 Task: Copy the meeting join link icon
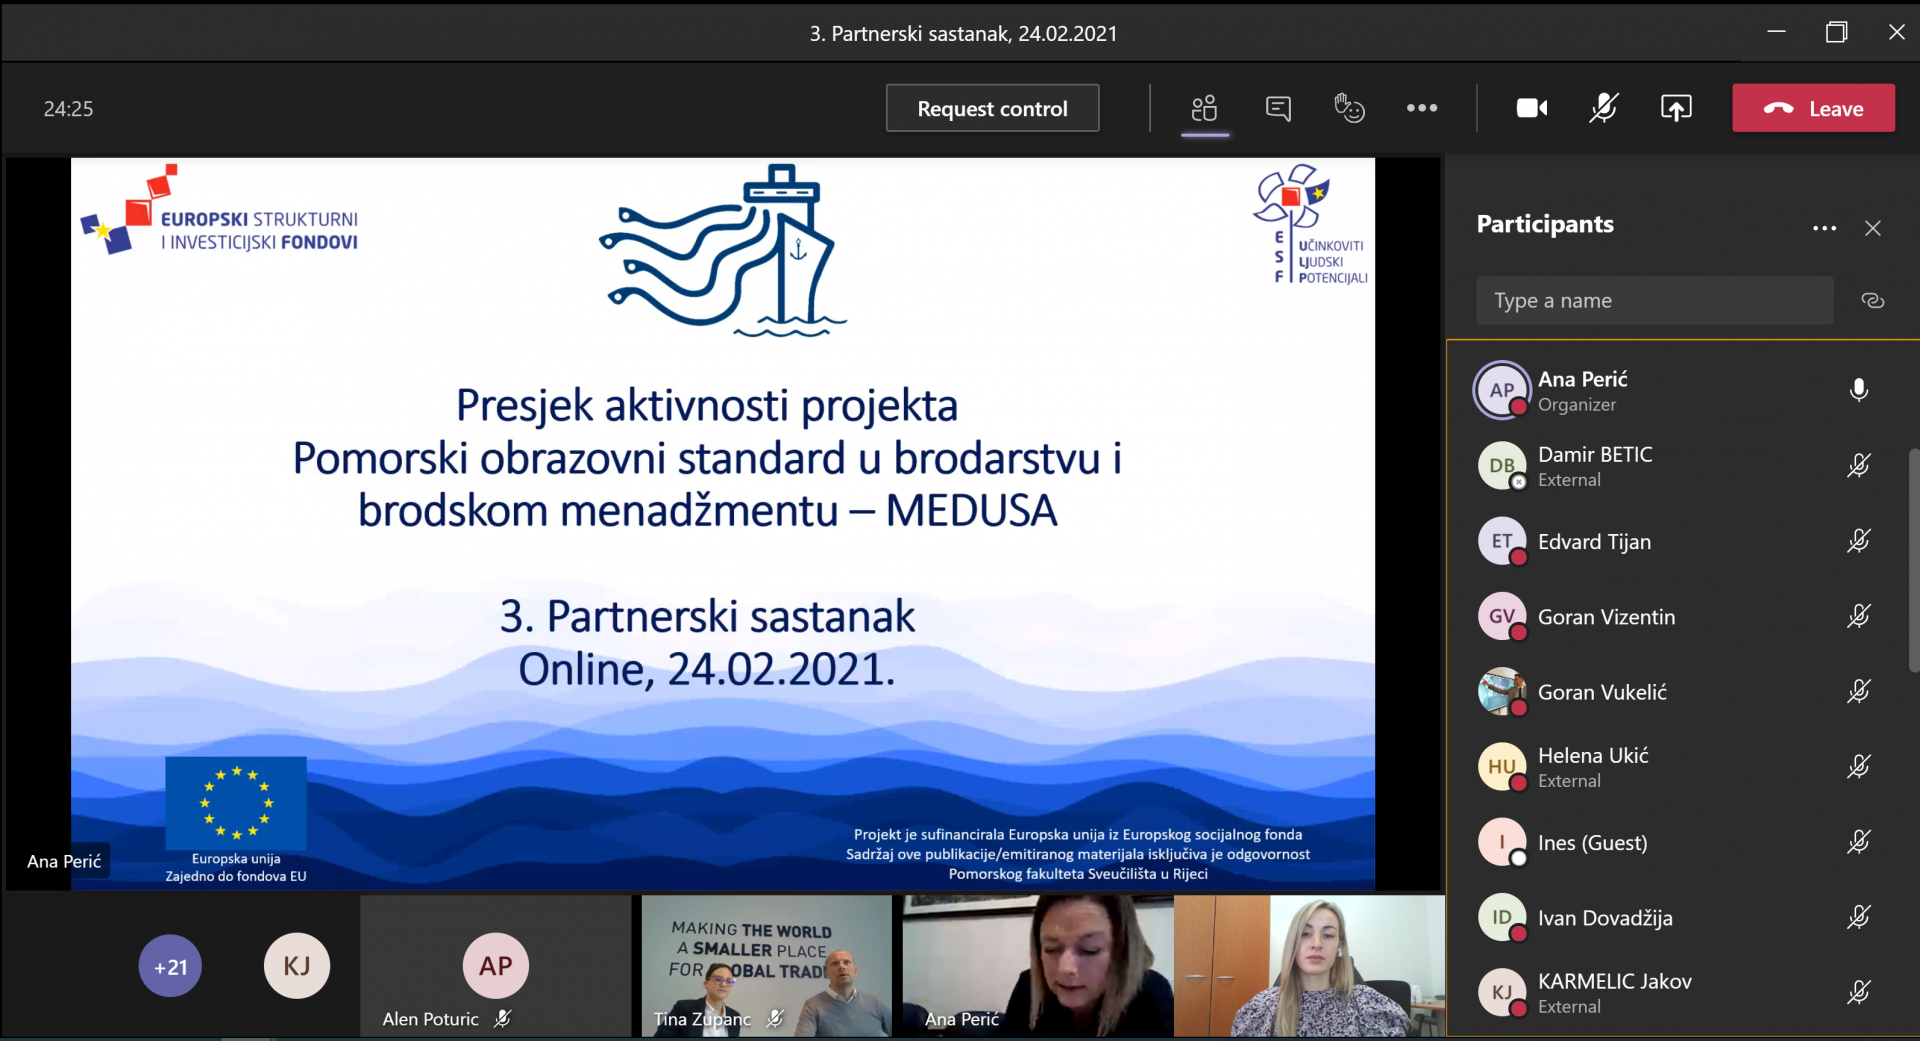[1872, 301]
